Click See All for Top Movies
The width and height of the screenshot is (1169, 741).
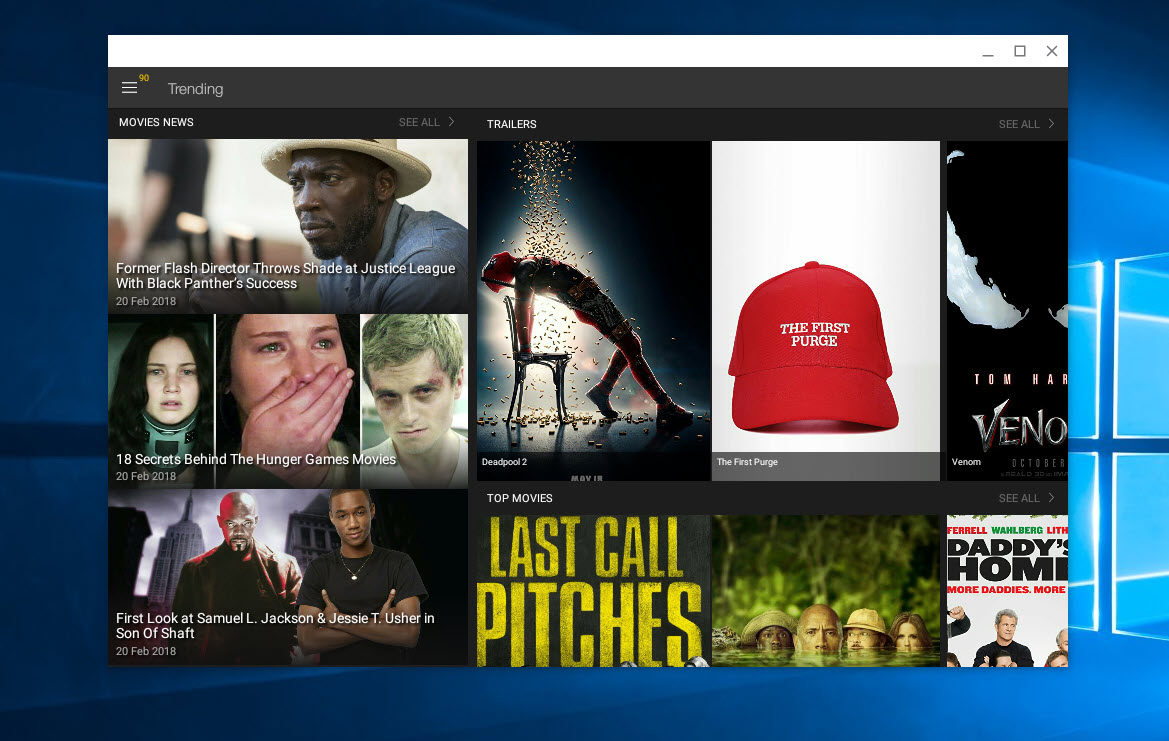(1018, 498)
